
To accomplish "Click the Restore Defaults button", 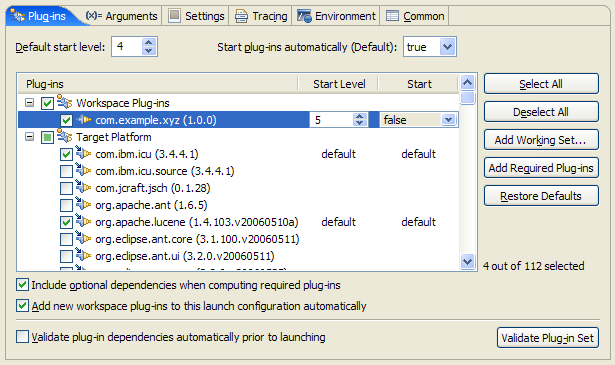I will pyautogui.click(x=541, y=196).
